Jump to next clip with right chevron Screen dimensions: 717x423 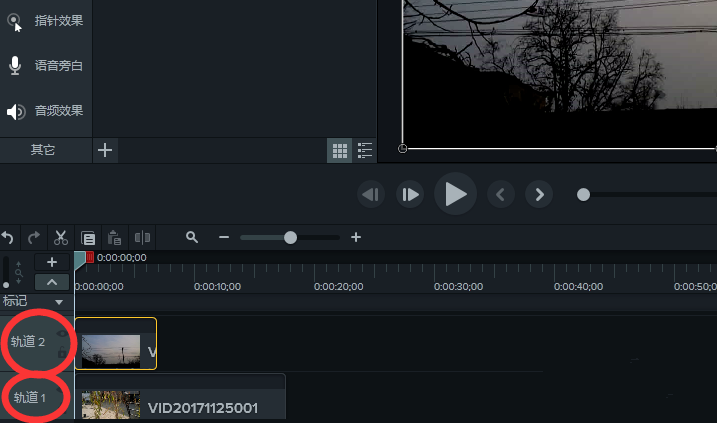(539, 194)
